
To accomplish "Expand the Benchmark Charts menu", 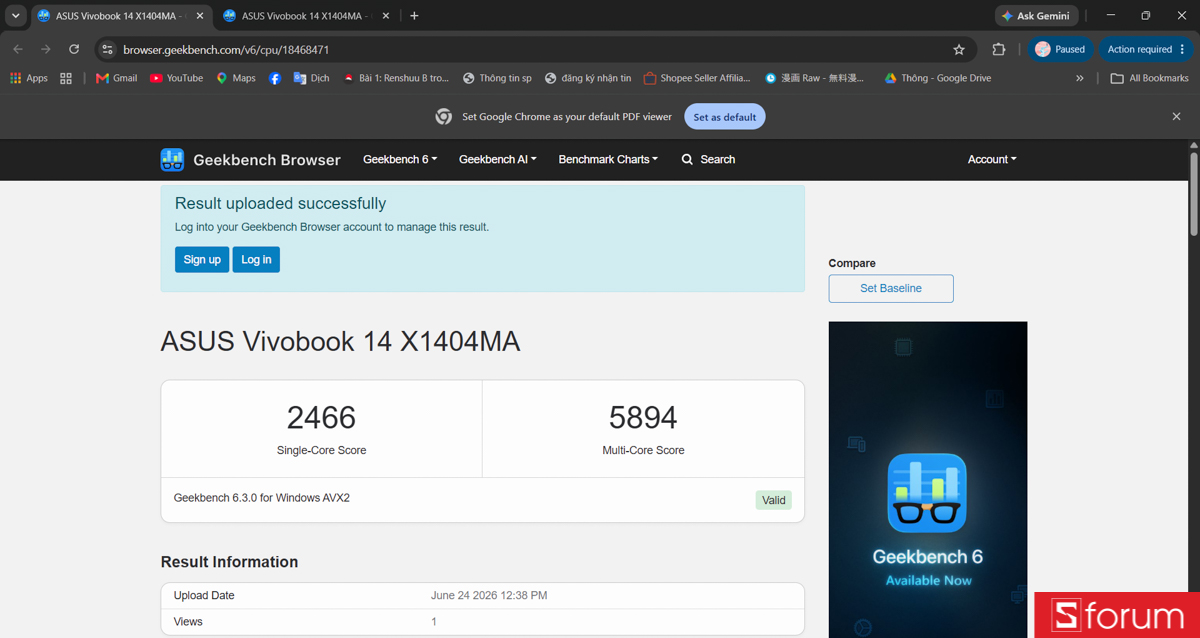I will (x=608, y=159).
